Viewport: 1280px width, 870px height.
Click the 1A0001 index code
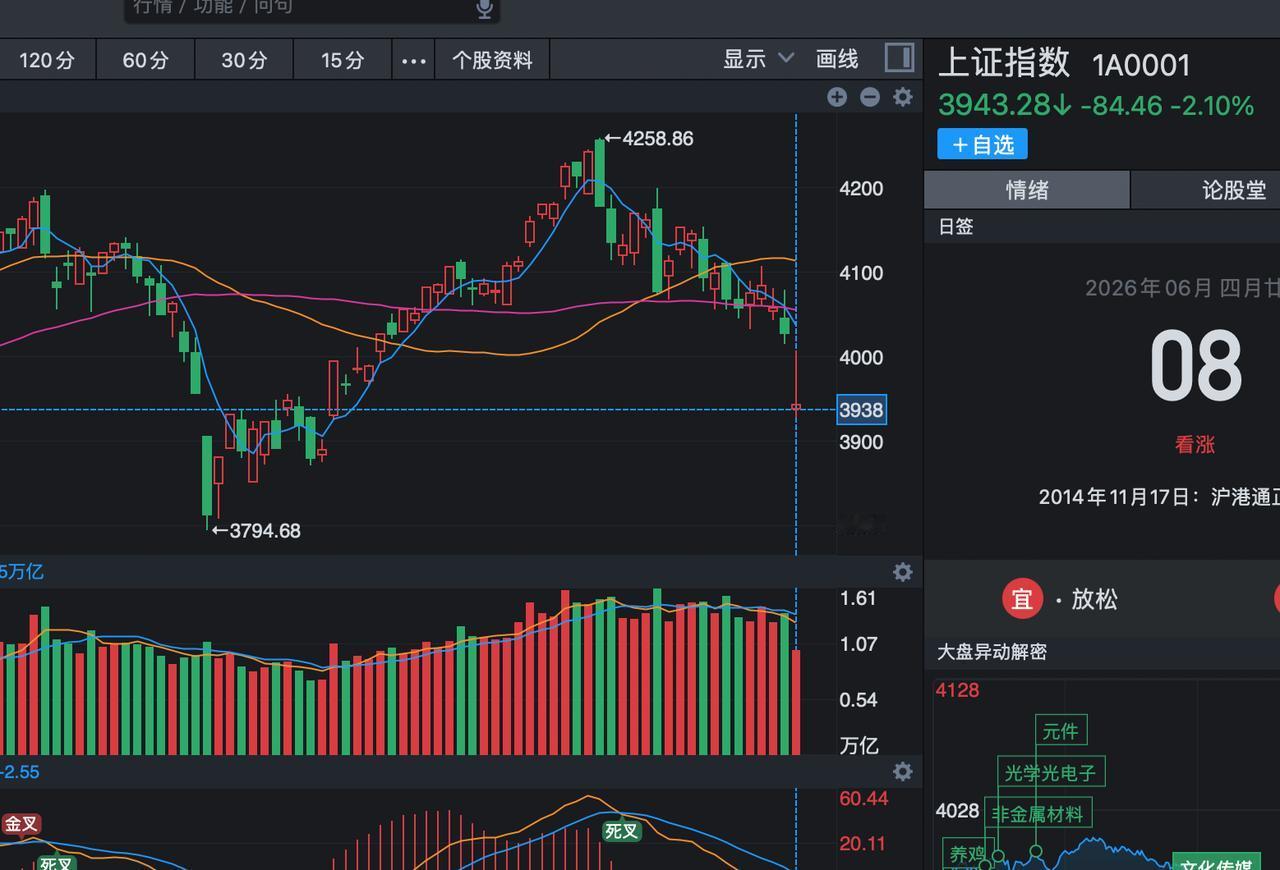[1141, 66]
